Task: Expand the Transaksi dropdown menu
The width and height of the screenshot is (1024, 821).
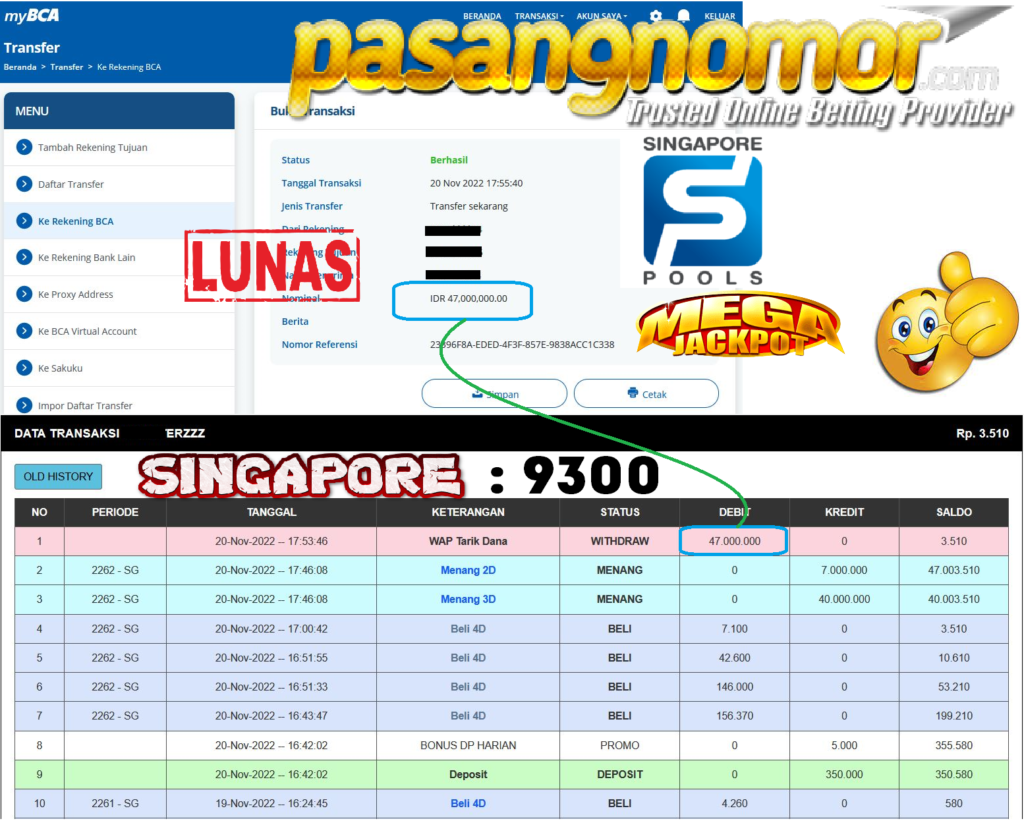Action: (539, 16)
